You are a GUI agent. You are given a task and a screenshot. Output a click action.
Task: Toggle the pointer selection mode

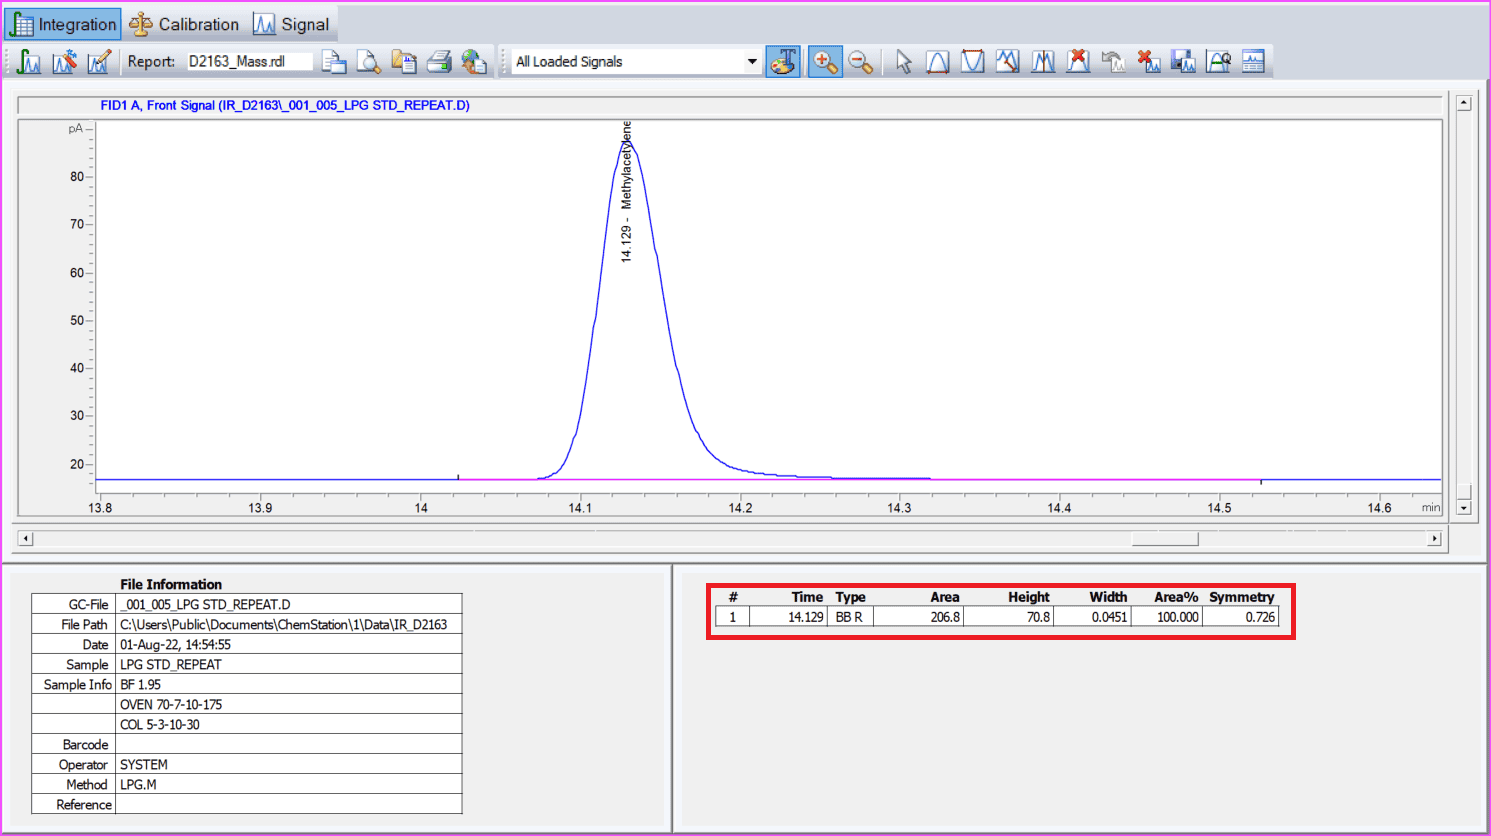(x=903, y=61)
